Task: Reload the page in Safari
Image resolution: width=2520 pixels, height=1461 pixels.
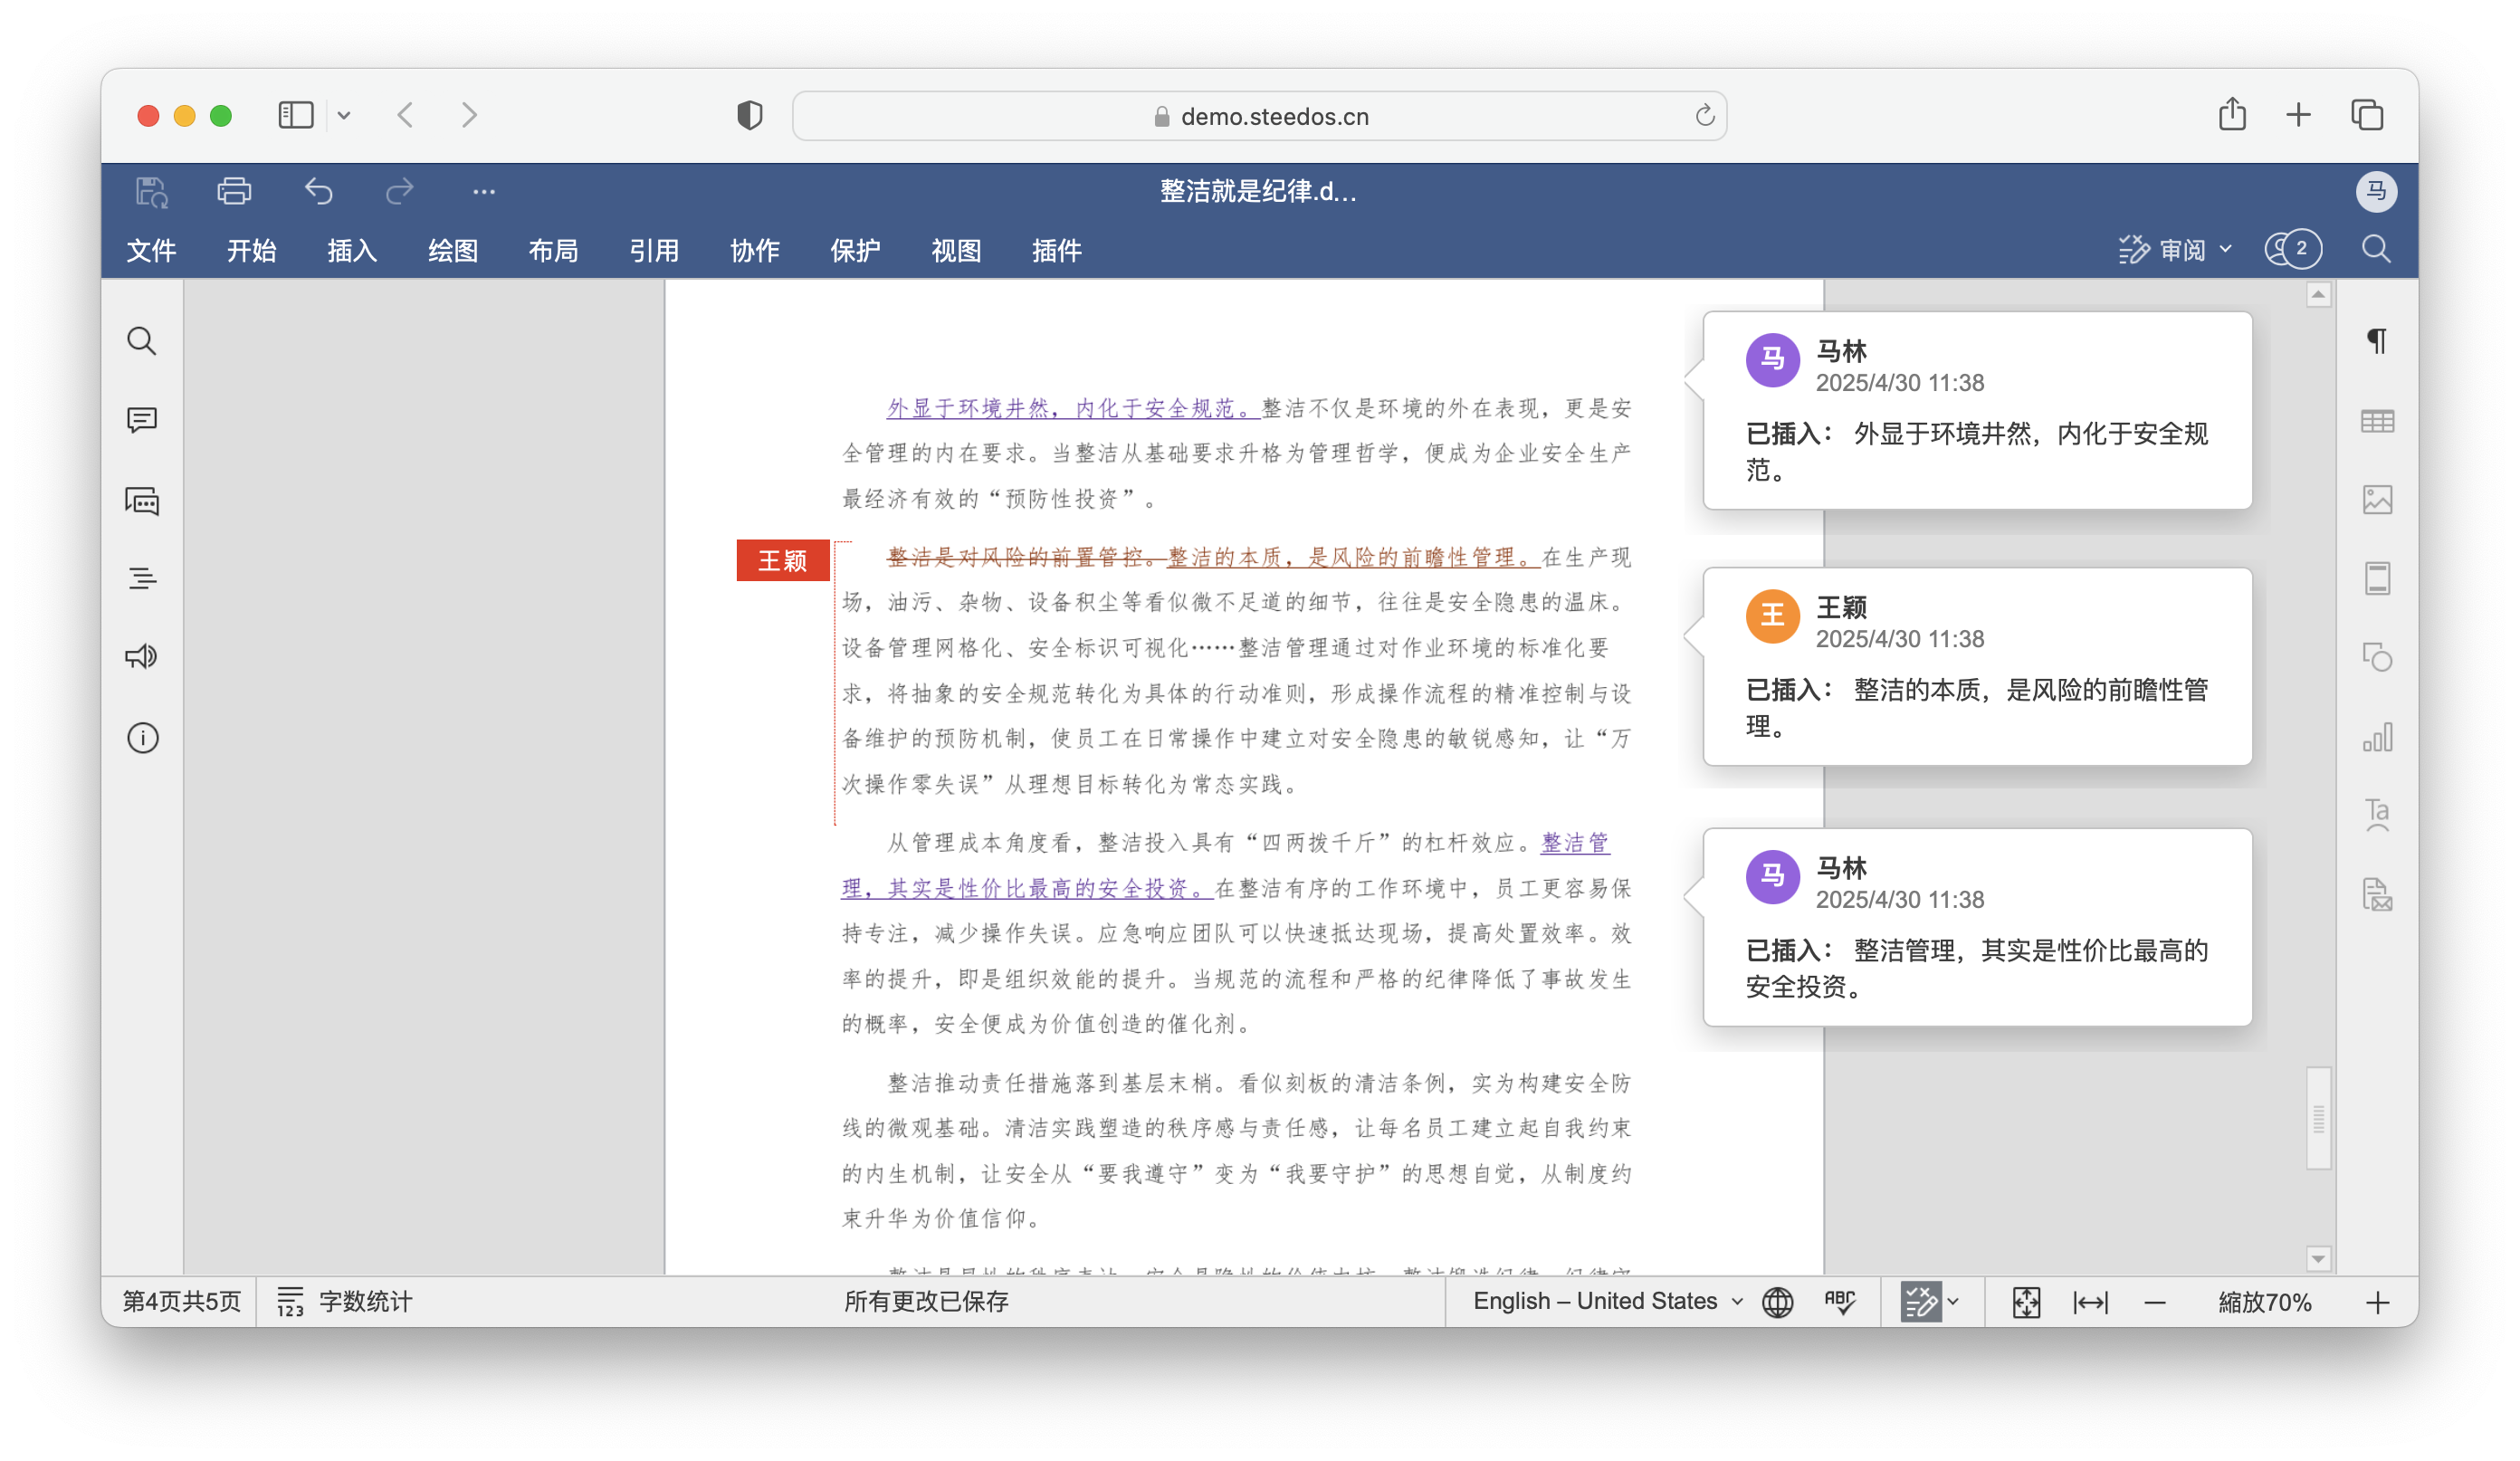Action: 1704,116
